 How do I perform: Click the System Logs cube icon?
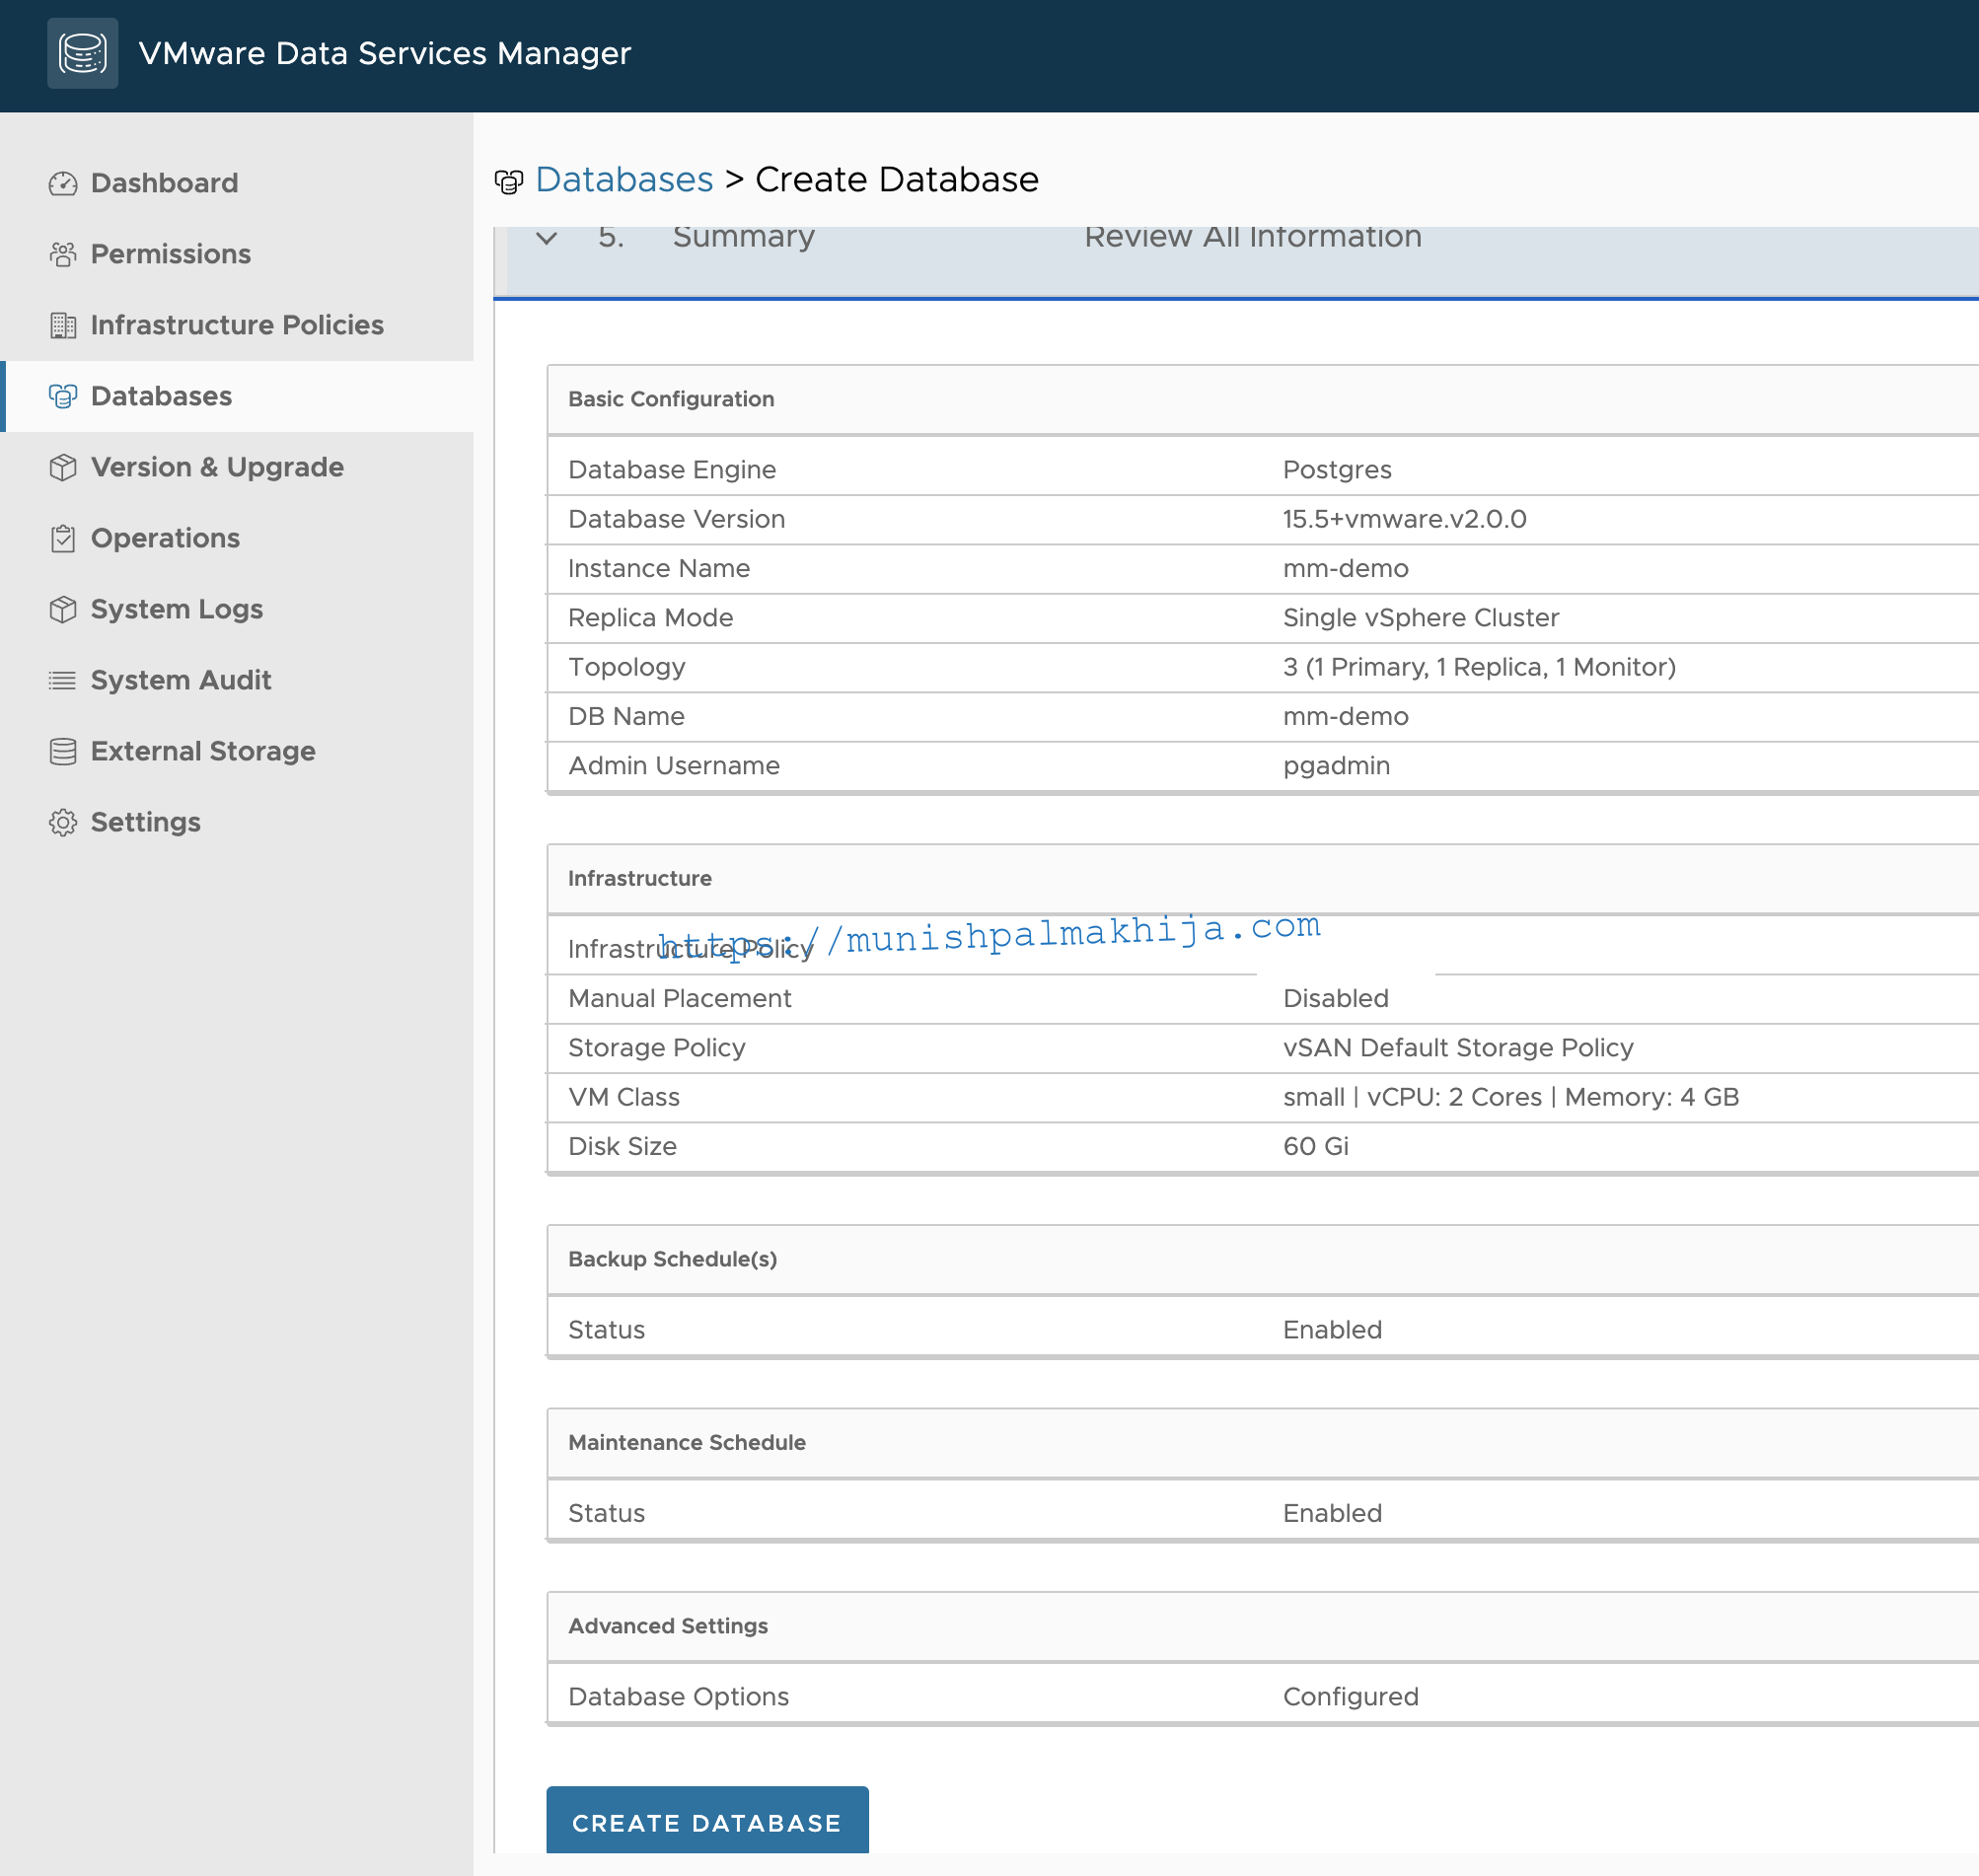pyautogui.click(x=63, y=610)
